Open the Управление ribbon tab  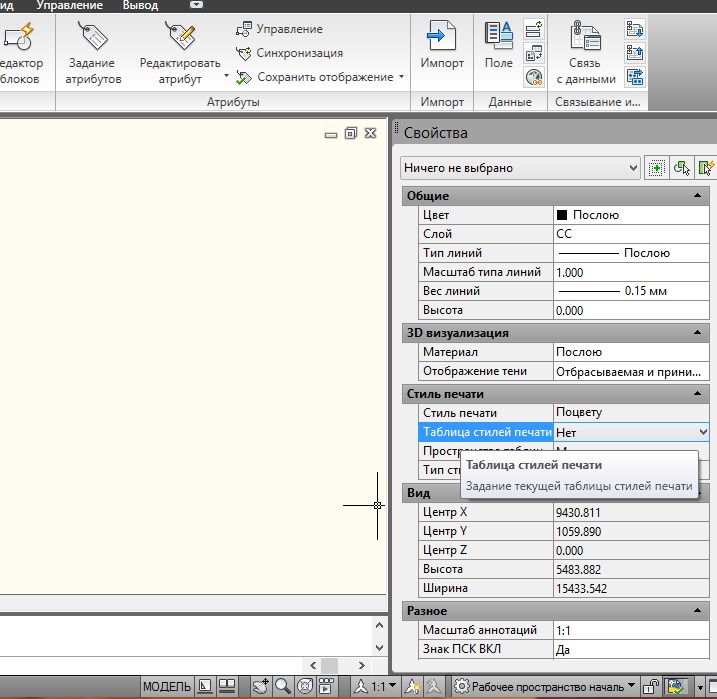point(70,5)
